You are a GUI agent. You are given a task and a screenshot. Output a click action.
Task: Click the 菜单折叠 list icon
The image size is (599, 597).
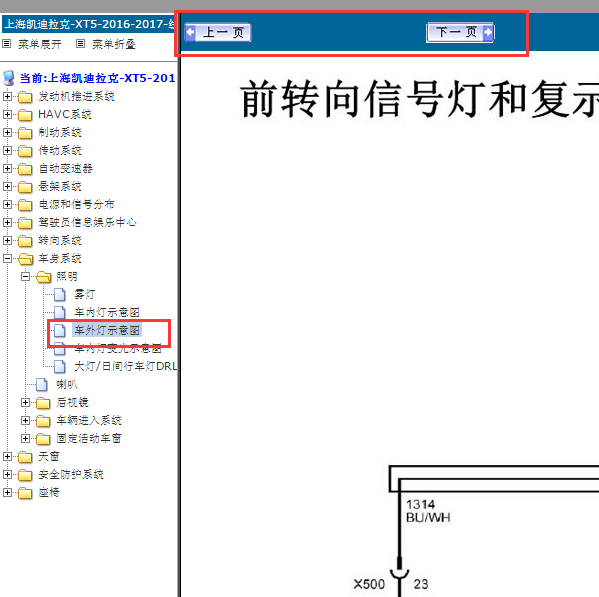(x=80, y=44)
